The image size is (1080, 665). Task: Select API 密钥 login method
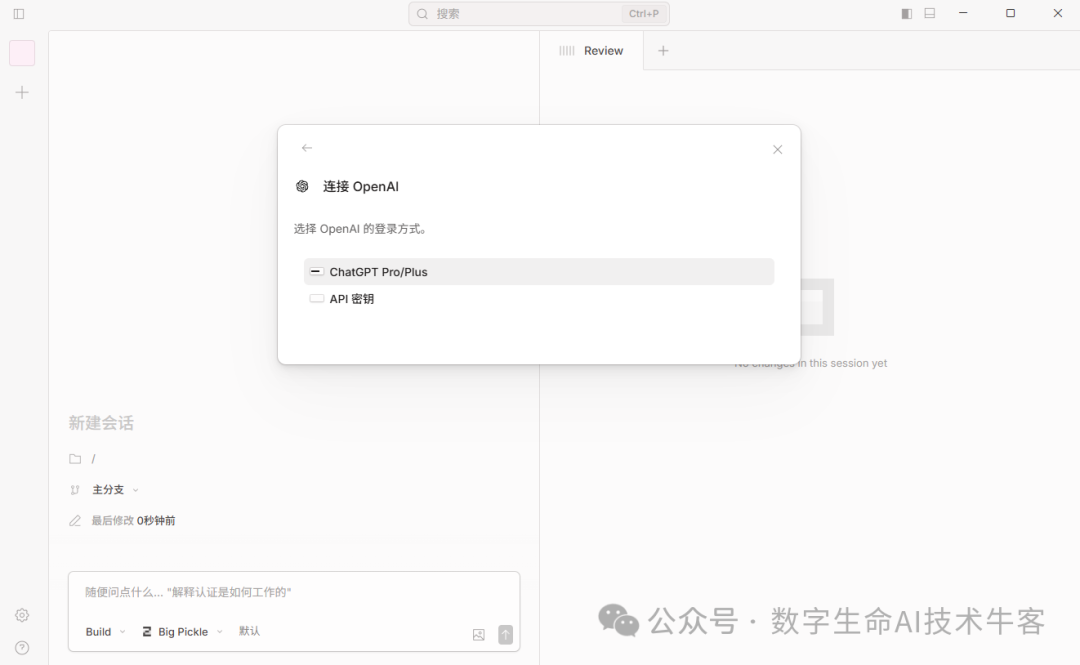539,298
